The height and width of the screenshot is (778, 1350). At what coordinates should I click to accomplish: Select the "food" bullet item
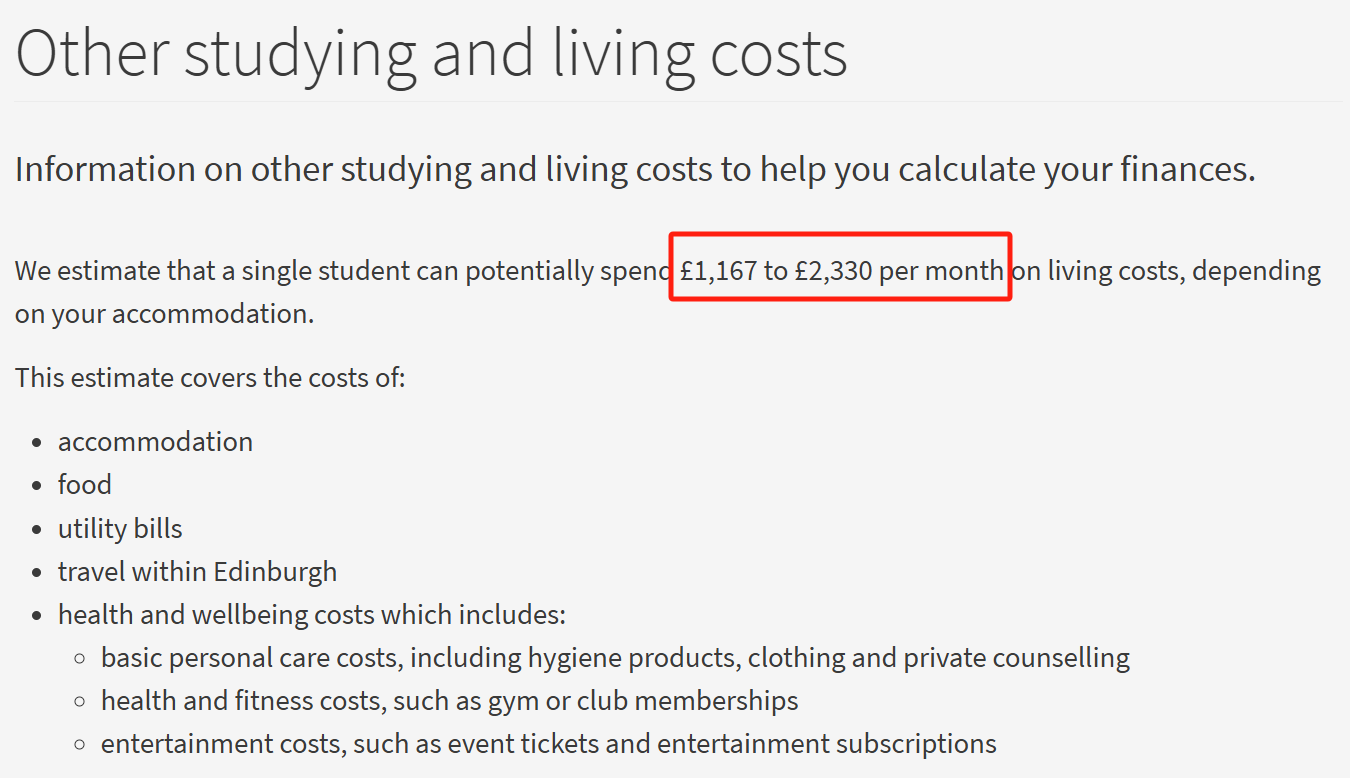(x=85, y=485)
